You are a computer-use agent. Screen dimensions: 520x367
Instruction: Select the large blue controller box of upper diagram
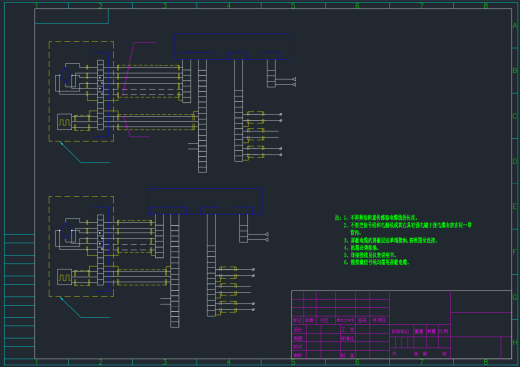click(x=232, y=46)
